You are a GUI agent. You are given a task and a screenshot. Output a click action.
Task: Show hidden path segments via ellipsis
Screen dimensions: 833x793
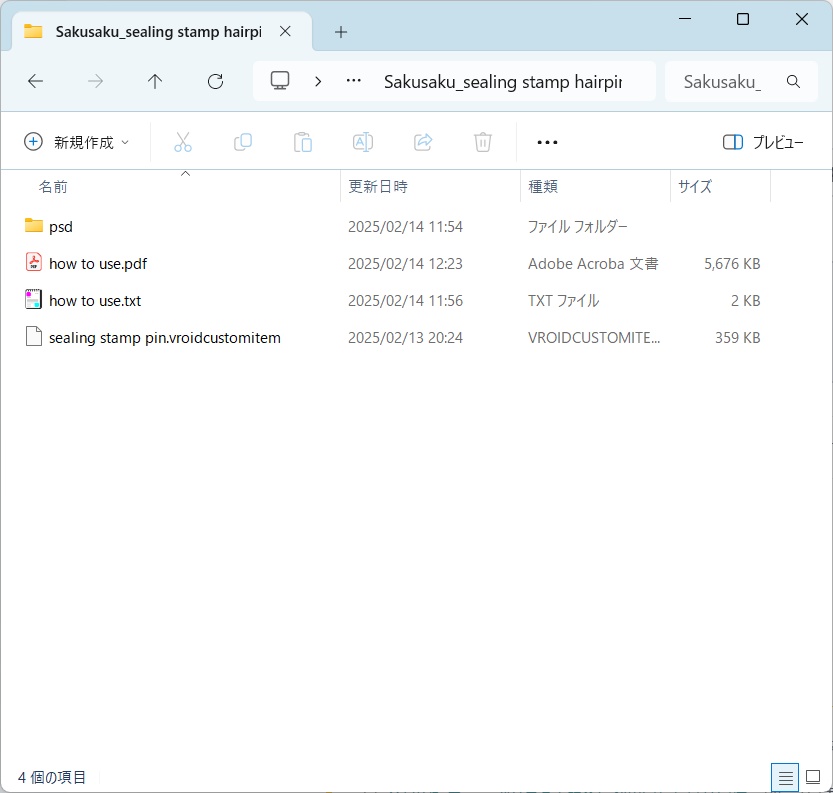coord(354,81)
